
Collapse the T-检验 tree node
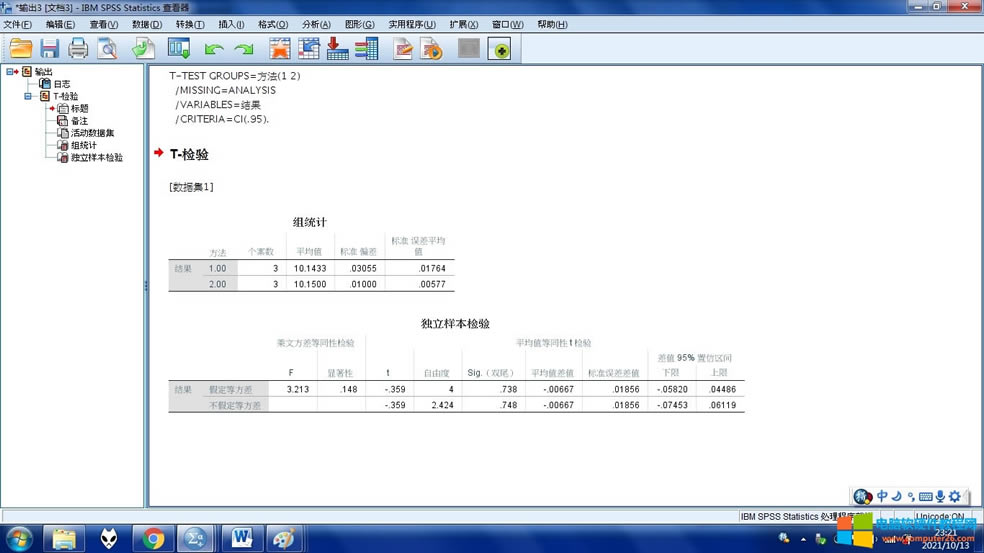tap(29, 96)
